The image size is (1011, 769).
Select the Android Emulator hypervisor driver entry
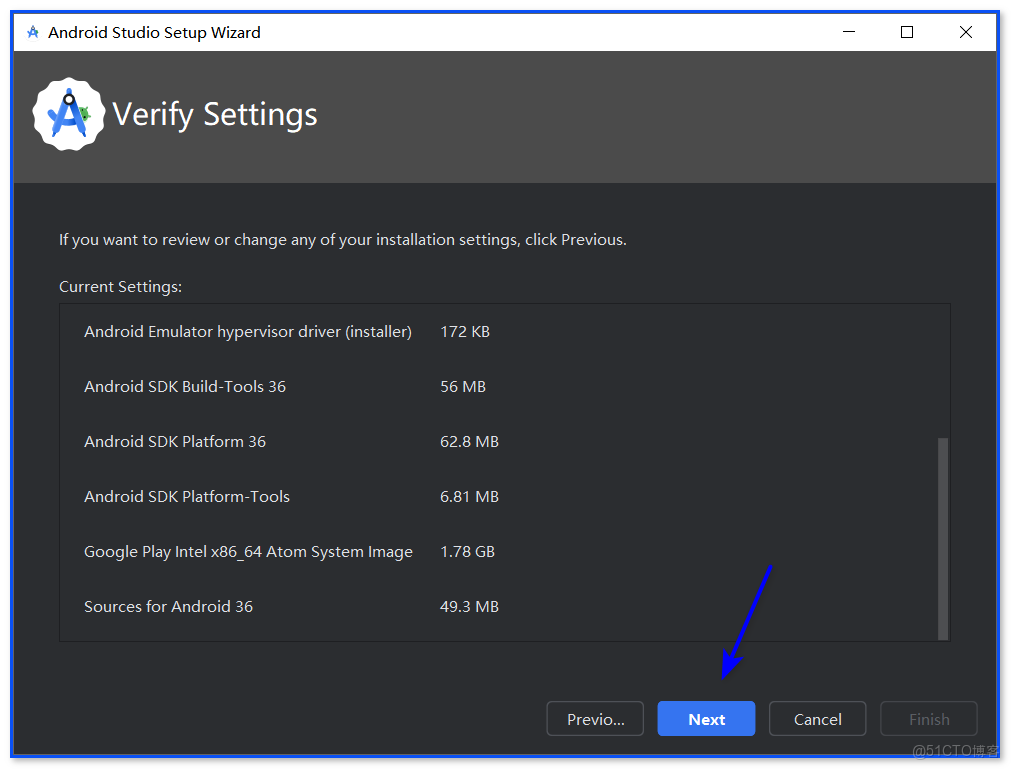pyautogui.click(x=247, y=331)
